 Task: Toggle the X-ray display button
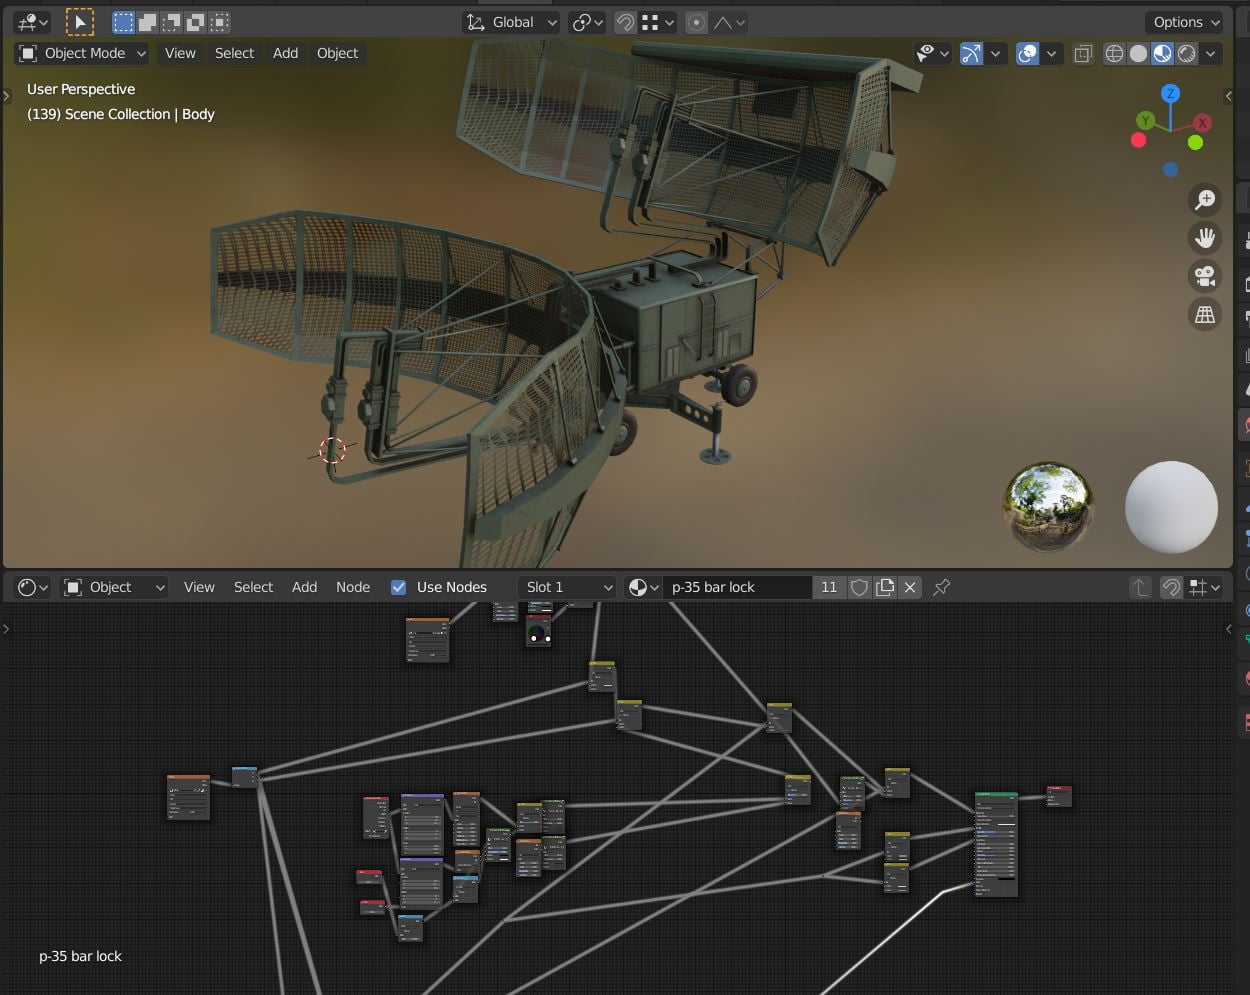point(1083,54)
